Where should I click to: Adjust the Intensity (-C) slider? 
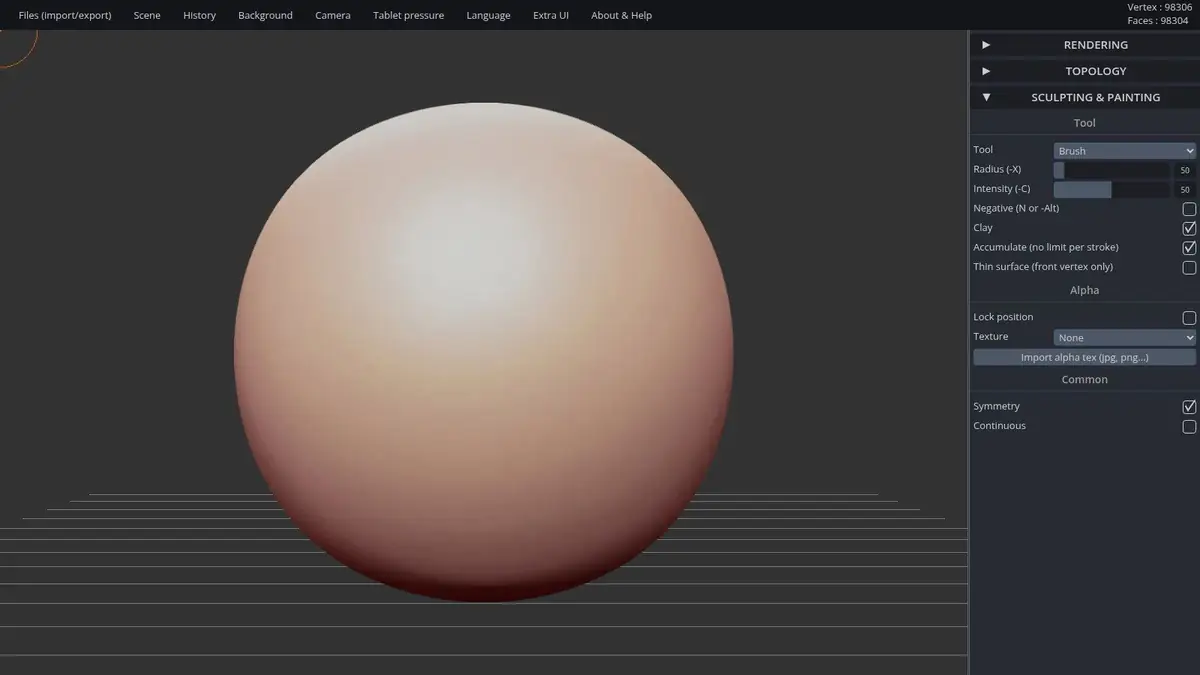click(x=1111, y=190)
